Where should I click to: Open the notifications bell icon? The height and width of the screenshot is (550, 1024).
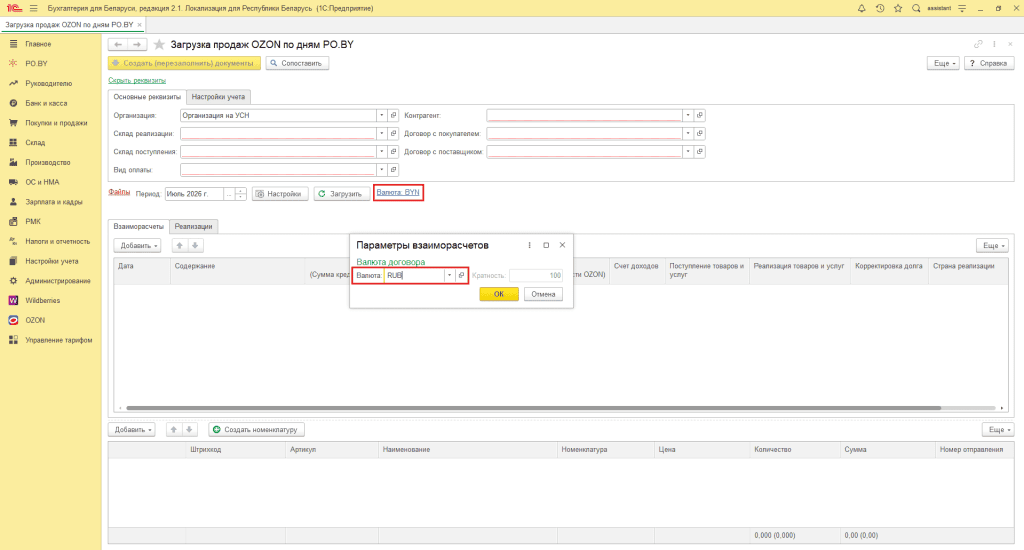point(861,8)
